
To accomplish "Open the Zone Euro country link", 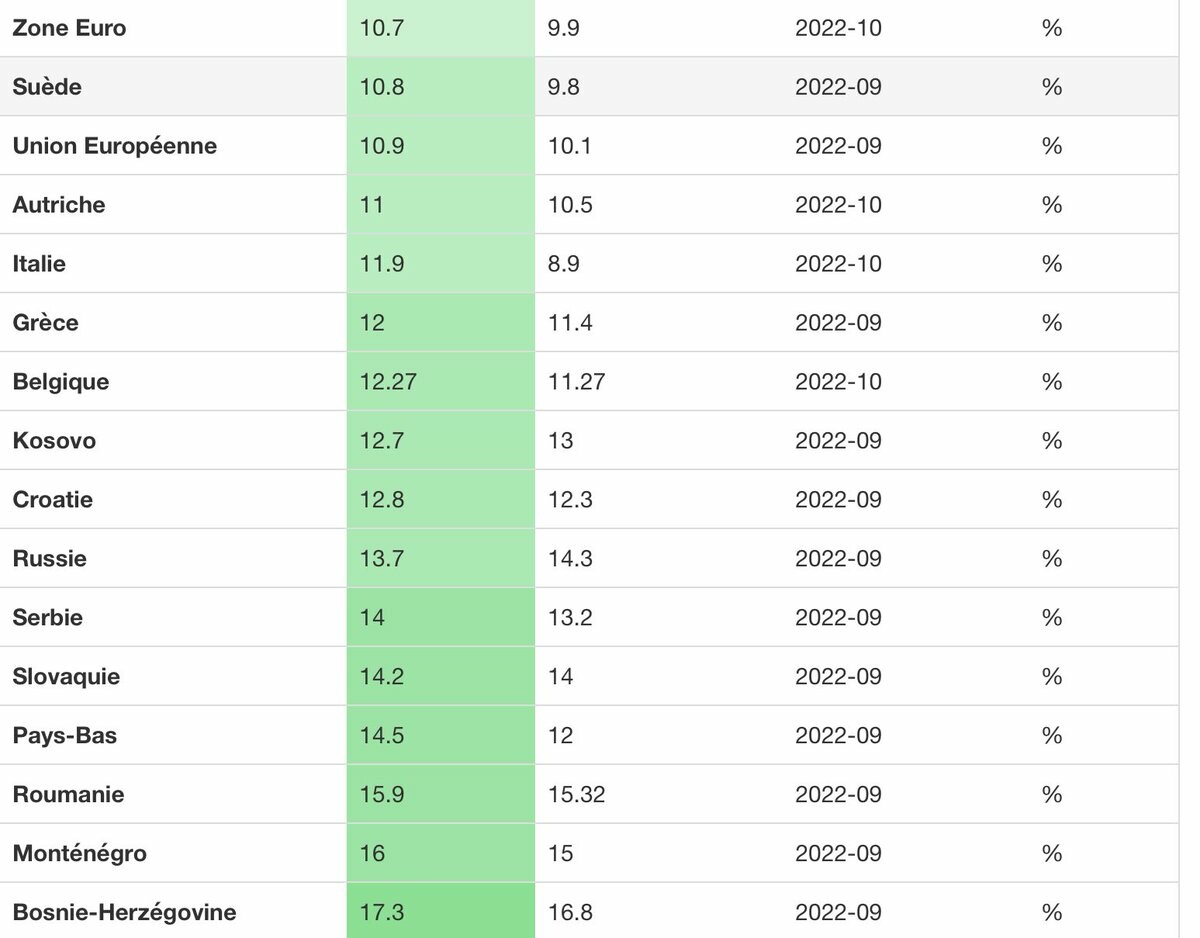I will [x=69, y=28].
